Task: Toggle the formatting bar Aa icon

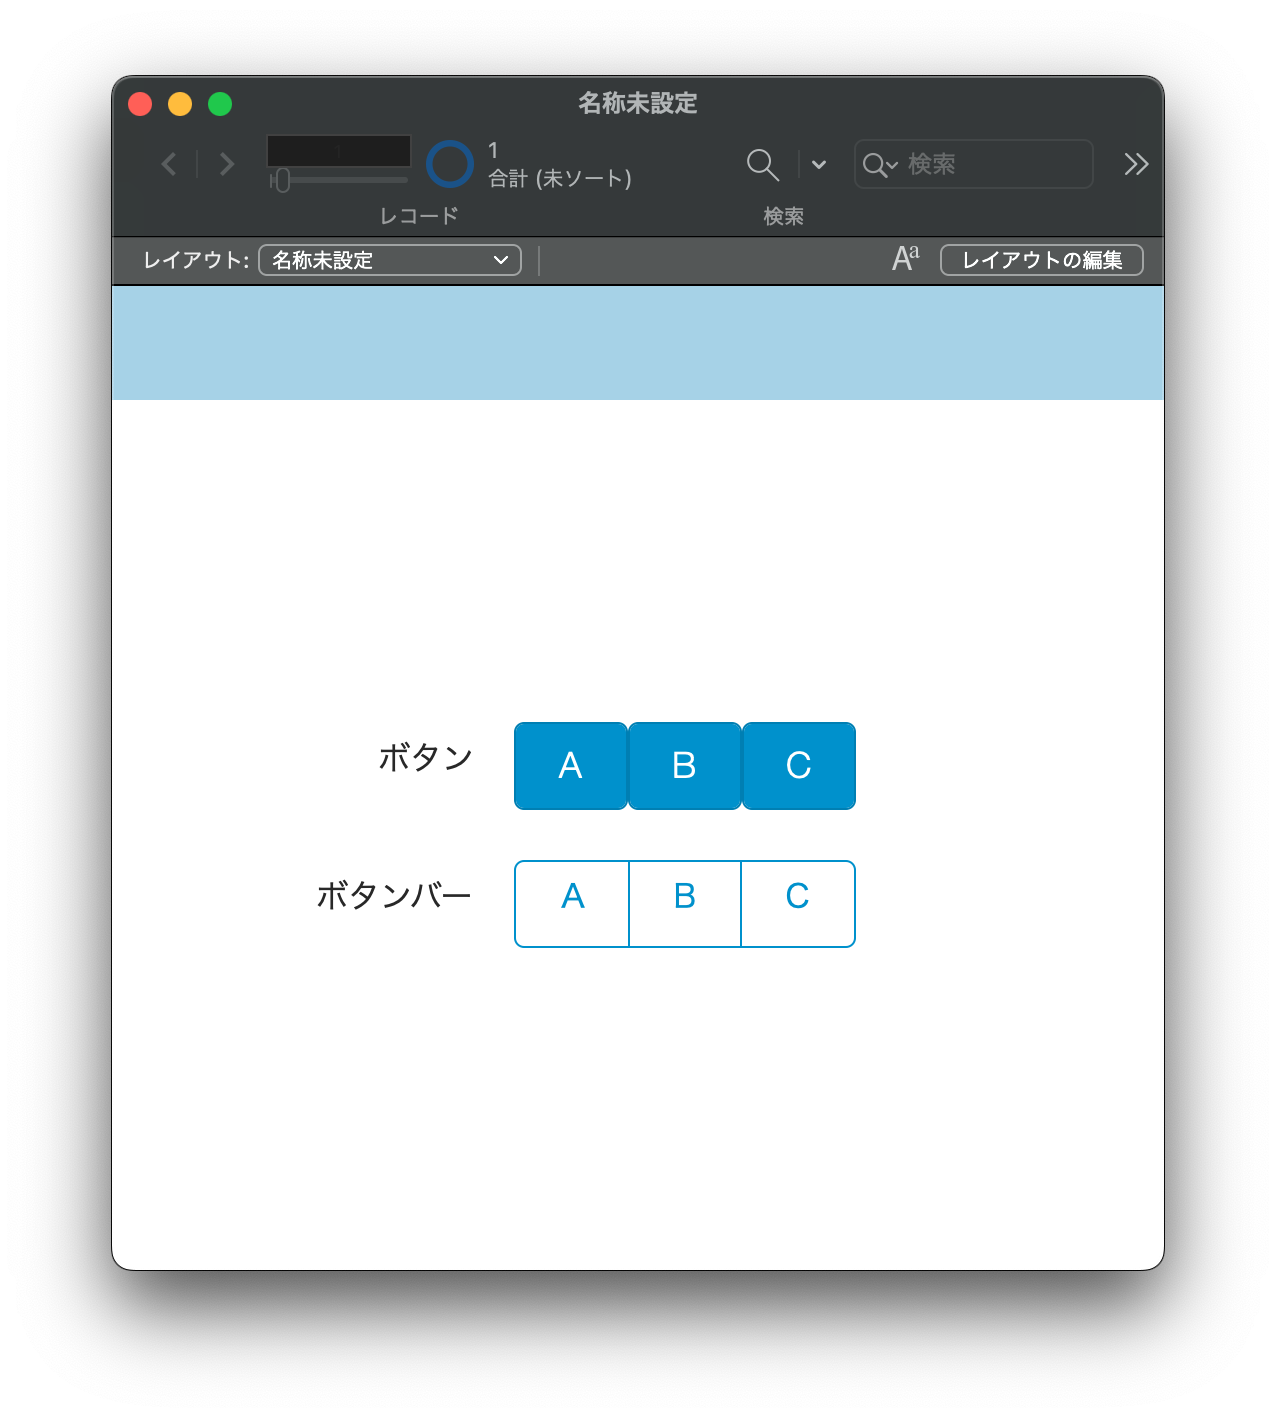Action: [905, 259]
